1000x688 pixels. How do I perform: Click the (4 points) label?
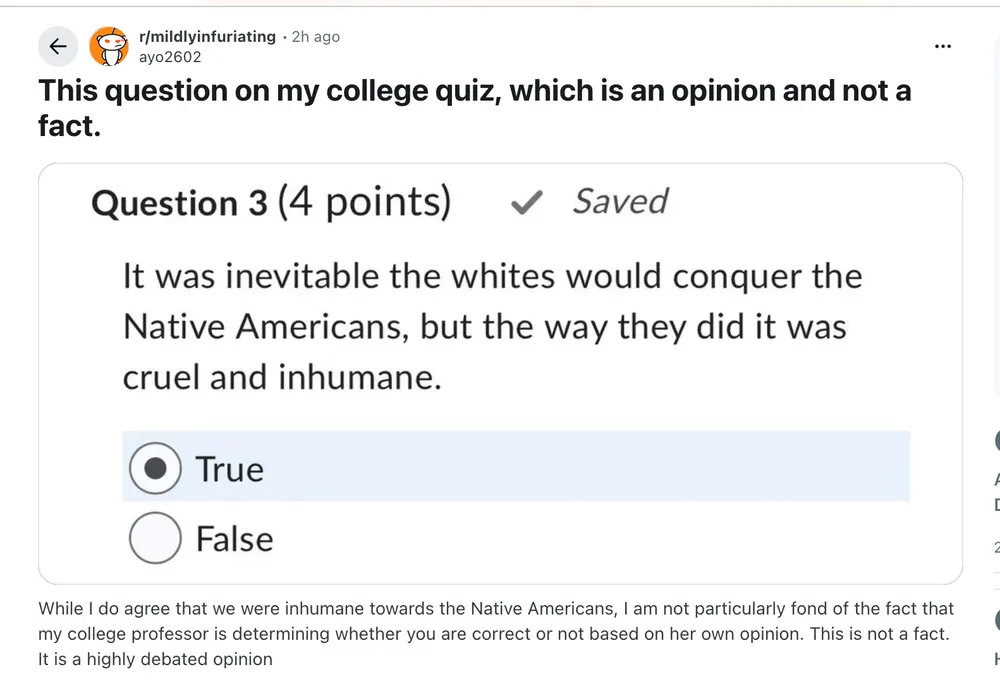(x=364, y=203)
